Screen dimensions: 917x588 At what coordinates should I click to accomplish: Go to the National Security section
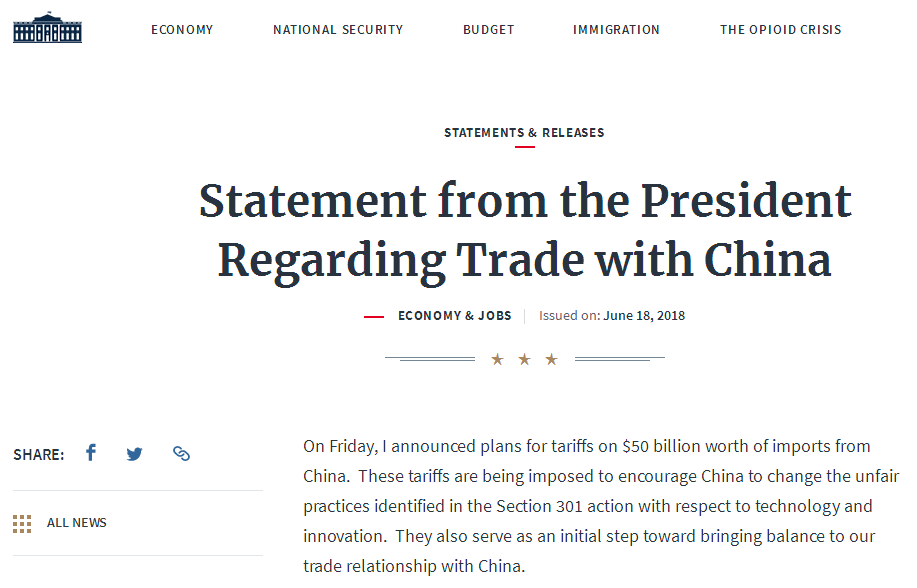point(338,30)
